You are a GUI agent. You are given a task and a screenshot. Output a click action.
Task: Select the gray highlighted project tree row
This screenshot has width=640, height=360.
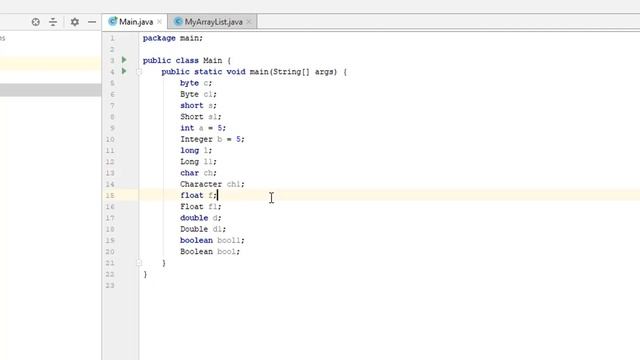(51, 90)
